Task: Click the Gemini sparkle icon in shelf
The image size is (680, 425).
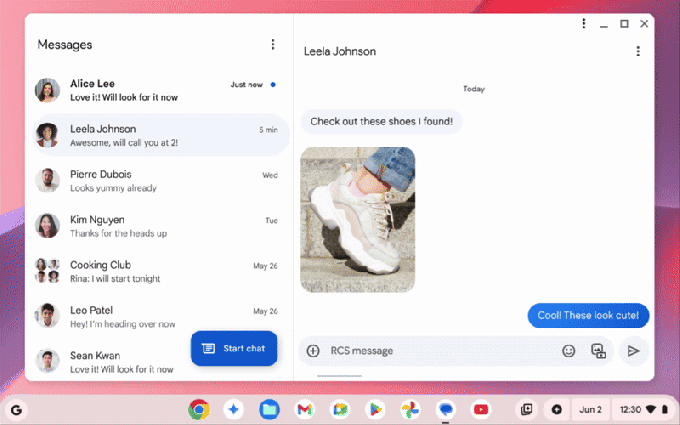Action: coord(233,409)
